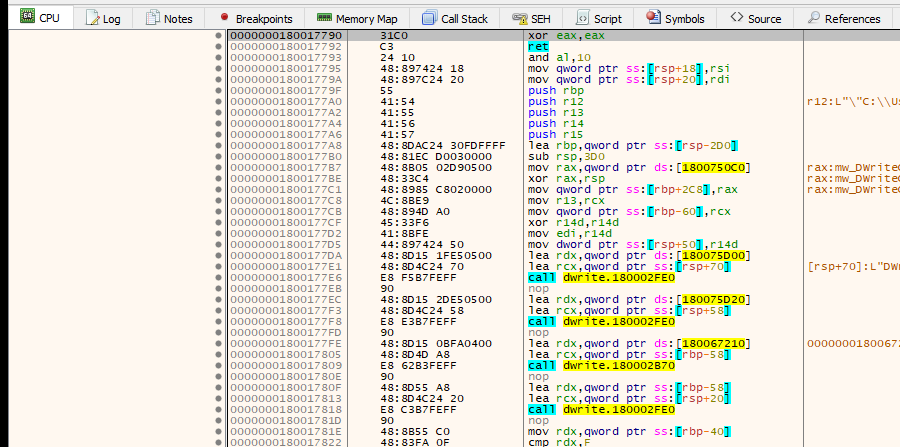Open the SEH tab
The height and width of the screenshot is (447, 900).
[x=532, y=18]
